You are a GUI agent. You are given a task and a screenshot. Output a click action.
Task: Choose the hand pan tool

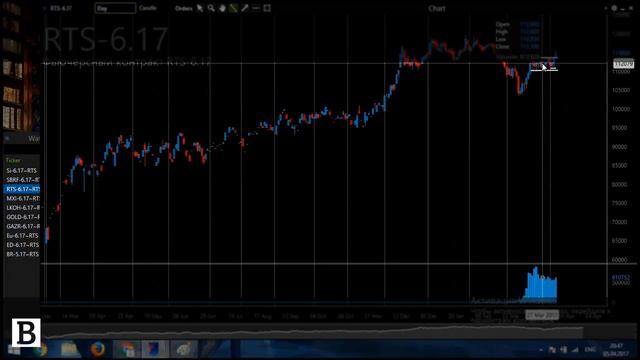[222, 8]
